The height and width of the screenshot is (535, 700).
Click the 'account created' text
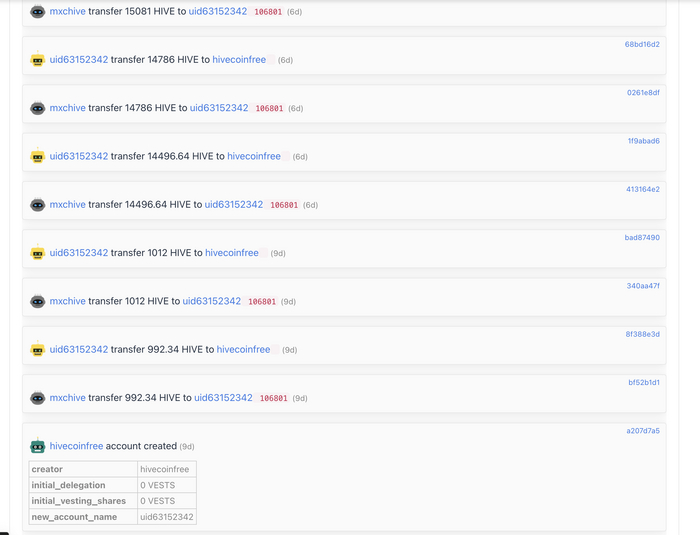click(141, 446)
